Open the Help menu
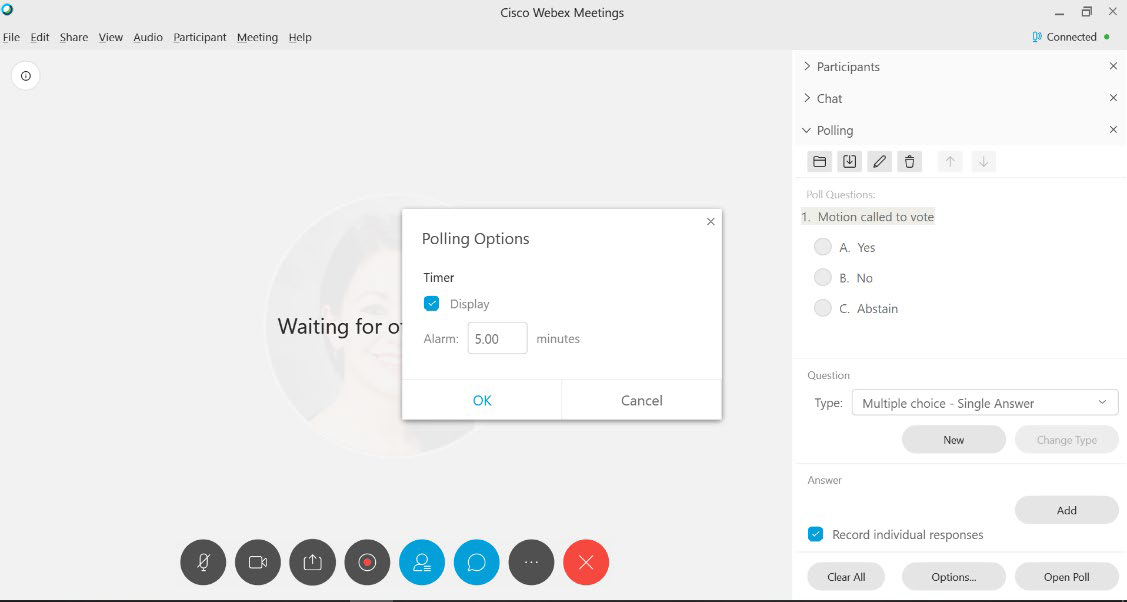Screen dimensions: 1127x602 (300, 37)
